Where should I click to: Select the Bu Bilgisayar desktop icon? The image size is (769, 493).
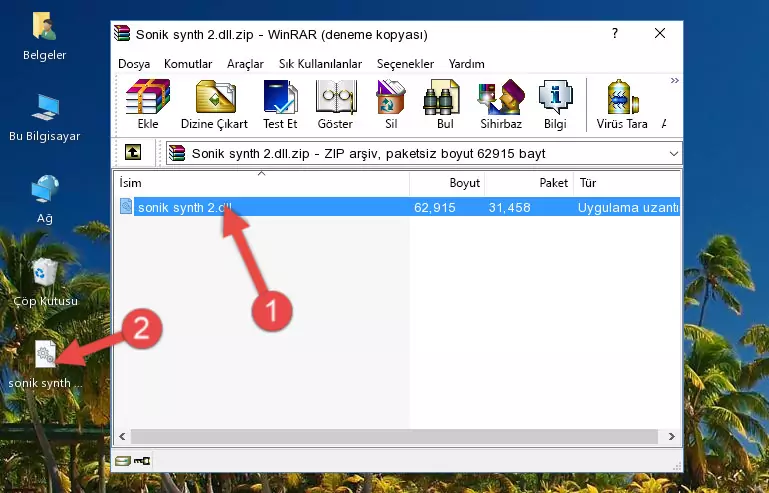pyautogui.click(x=44, y=118)
